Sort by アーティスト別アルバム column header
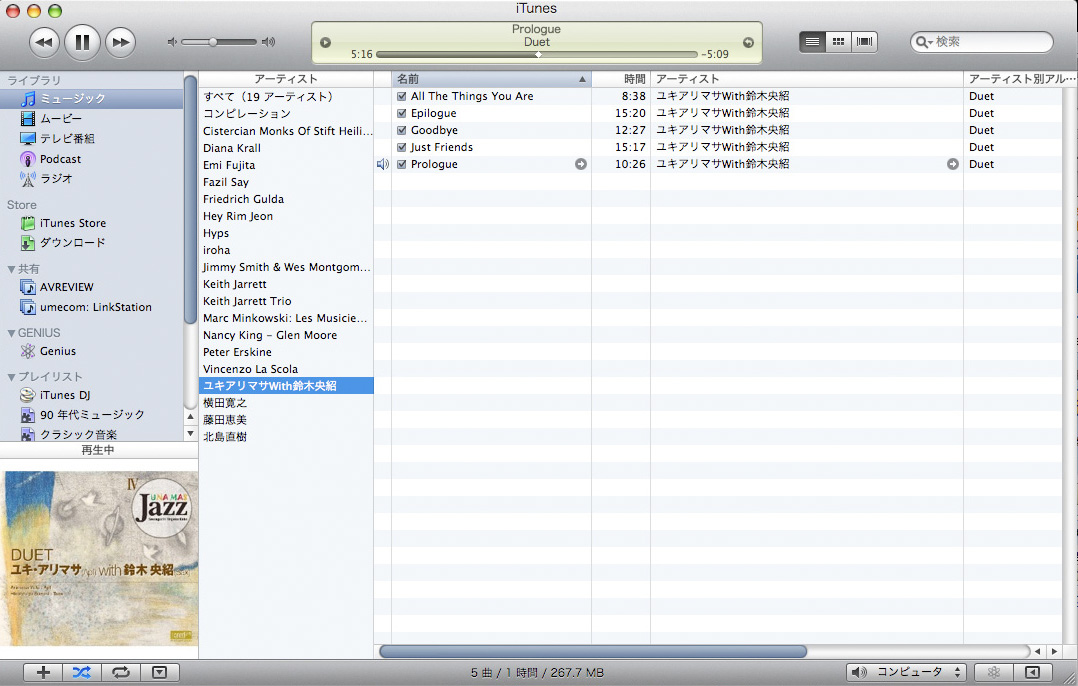This screenshot has width=1078, height=686. coord(1020,79)
